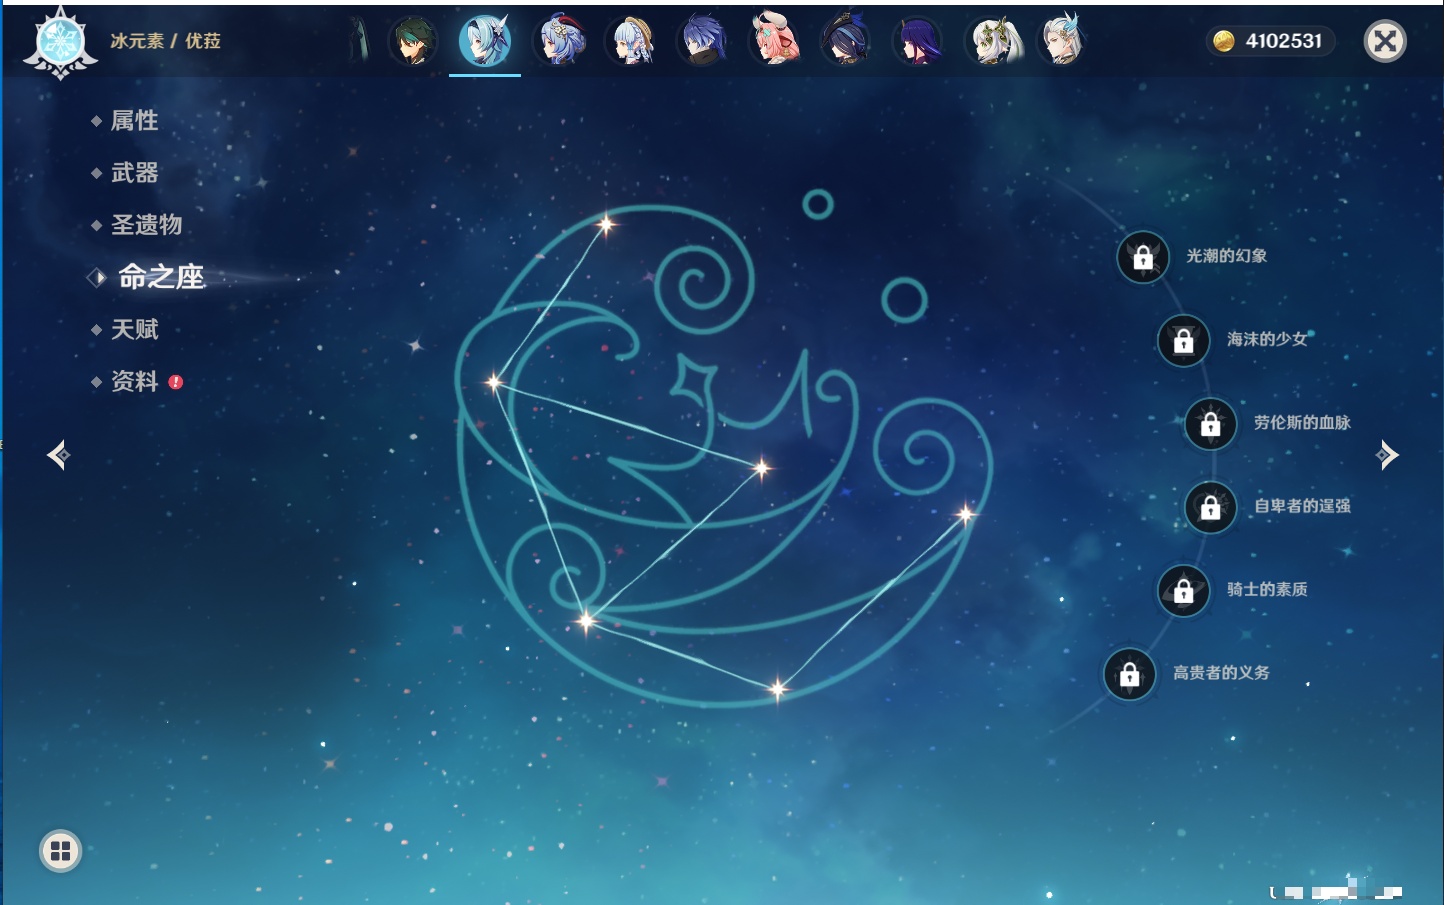1444x905 pixels.
Task: Choose the avatar with black tricorn hat
Action: 845,41
